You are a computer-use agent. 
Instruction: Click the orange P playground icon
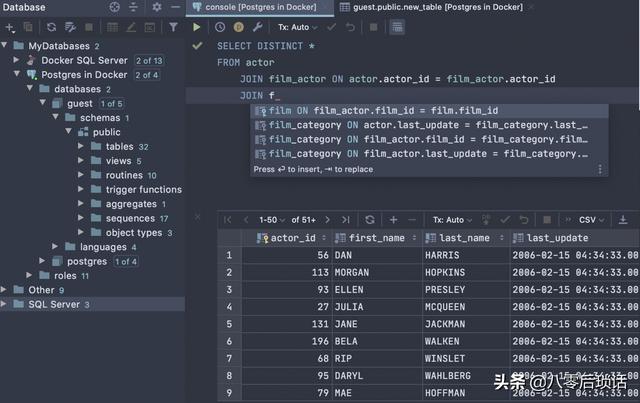(x=239, y=27)
